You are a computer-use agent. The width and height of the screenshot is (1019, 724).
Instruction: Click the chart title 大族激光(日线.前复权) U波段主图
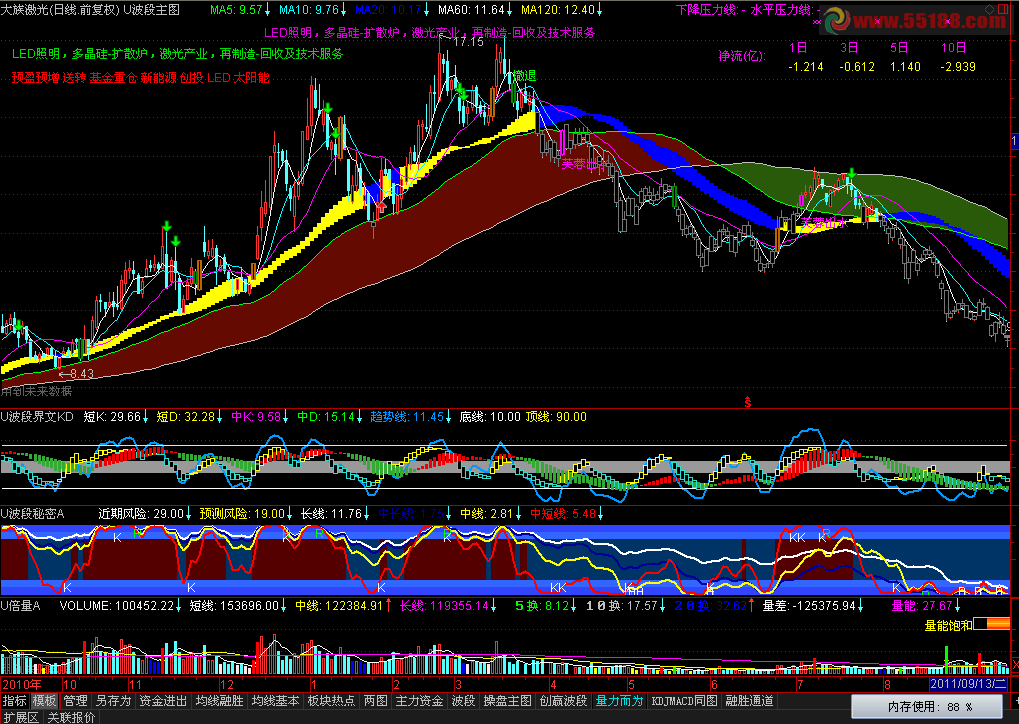(90, 10)
